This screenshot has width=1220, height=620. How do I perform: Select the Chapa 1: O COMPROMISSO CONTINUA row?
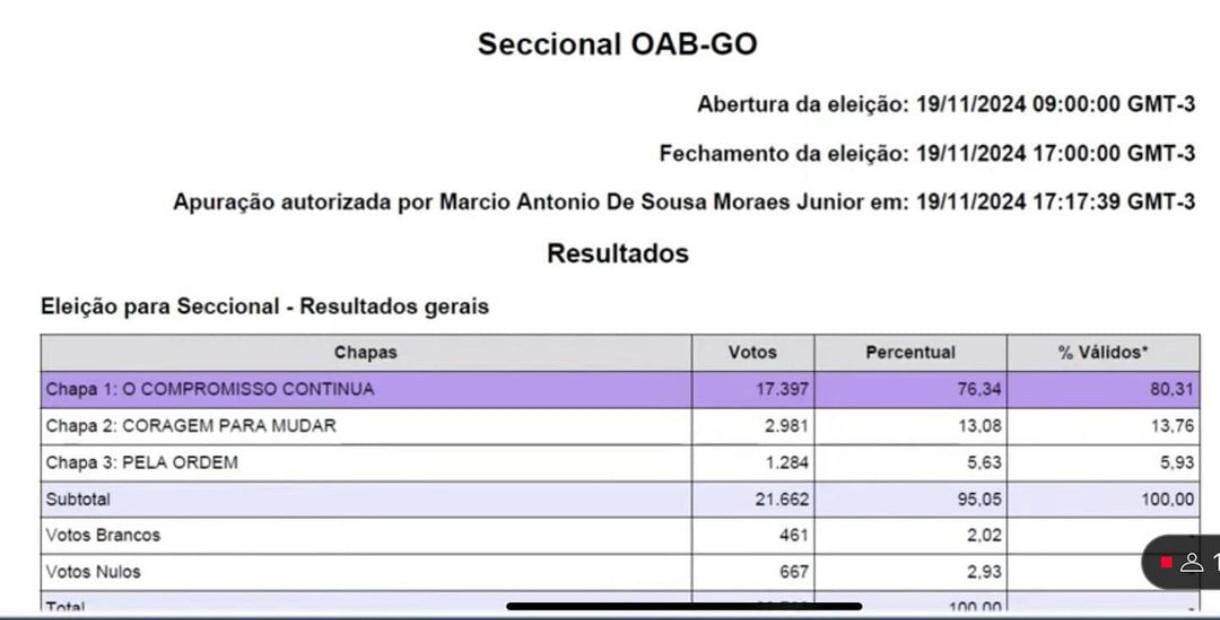tap(210, 389)
